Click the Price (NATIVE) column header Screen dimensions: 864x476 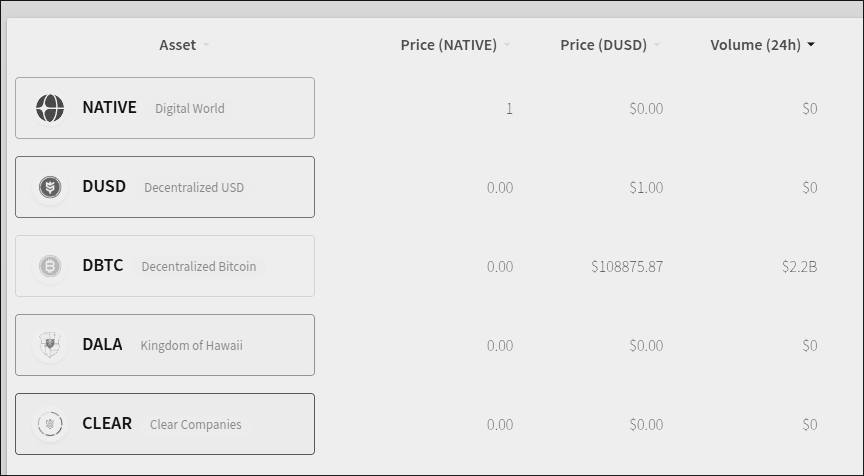pos(448,45)
